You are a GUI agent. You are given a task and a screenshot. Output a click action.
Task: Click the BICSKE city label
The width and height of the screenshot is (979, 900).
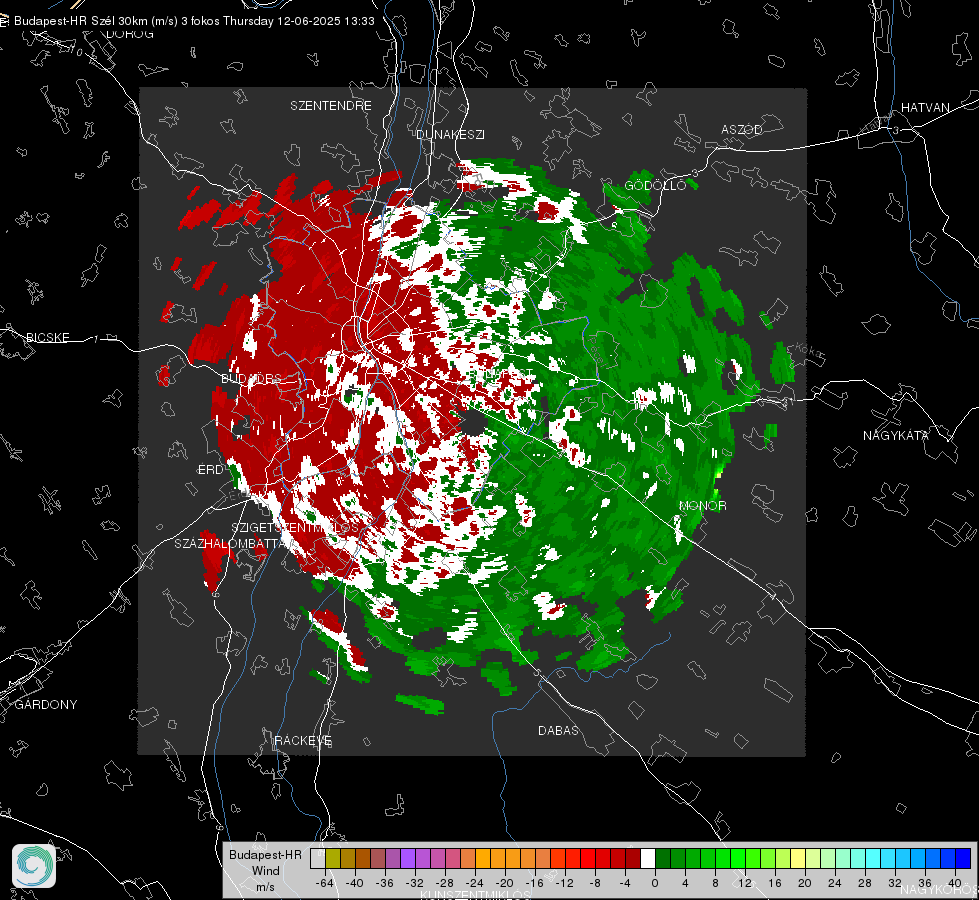[47, 337]
